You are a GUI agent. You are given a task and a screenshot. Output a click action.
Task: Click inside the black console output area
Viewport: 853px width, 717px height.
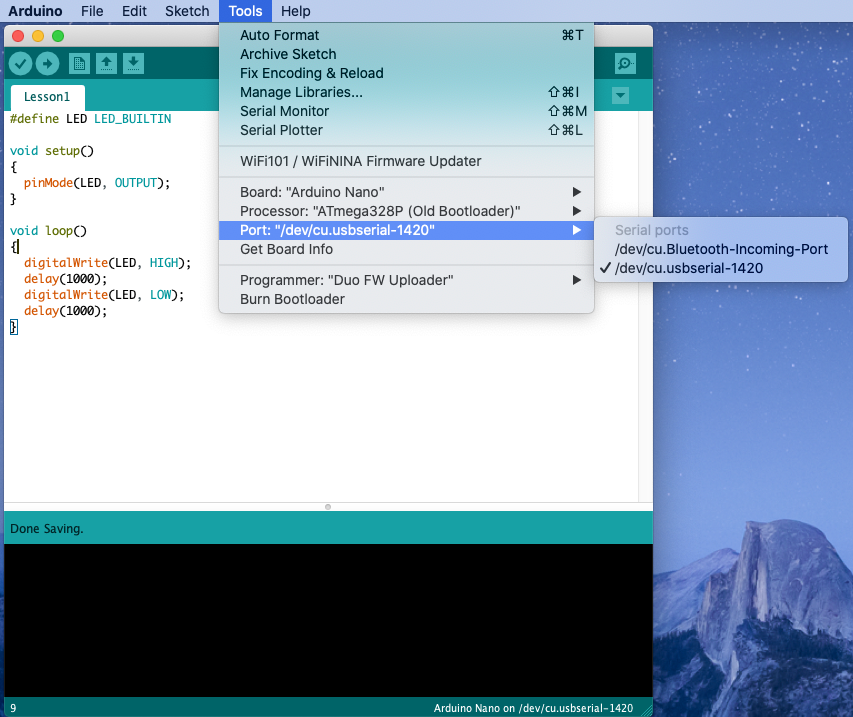point(328,620)
